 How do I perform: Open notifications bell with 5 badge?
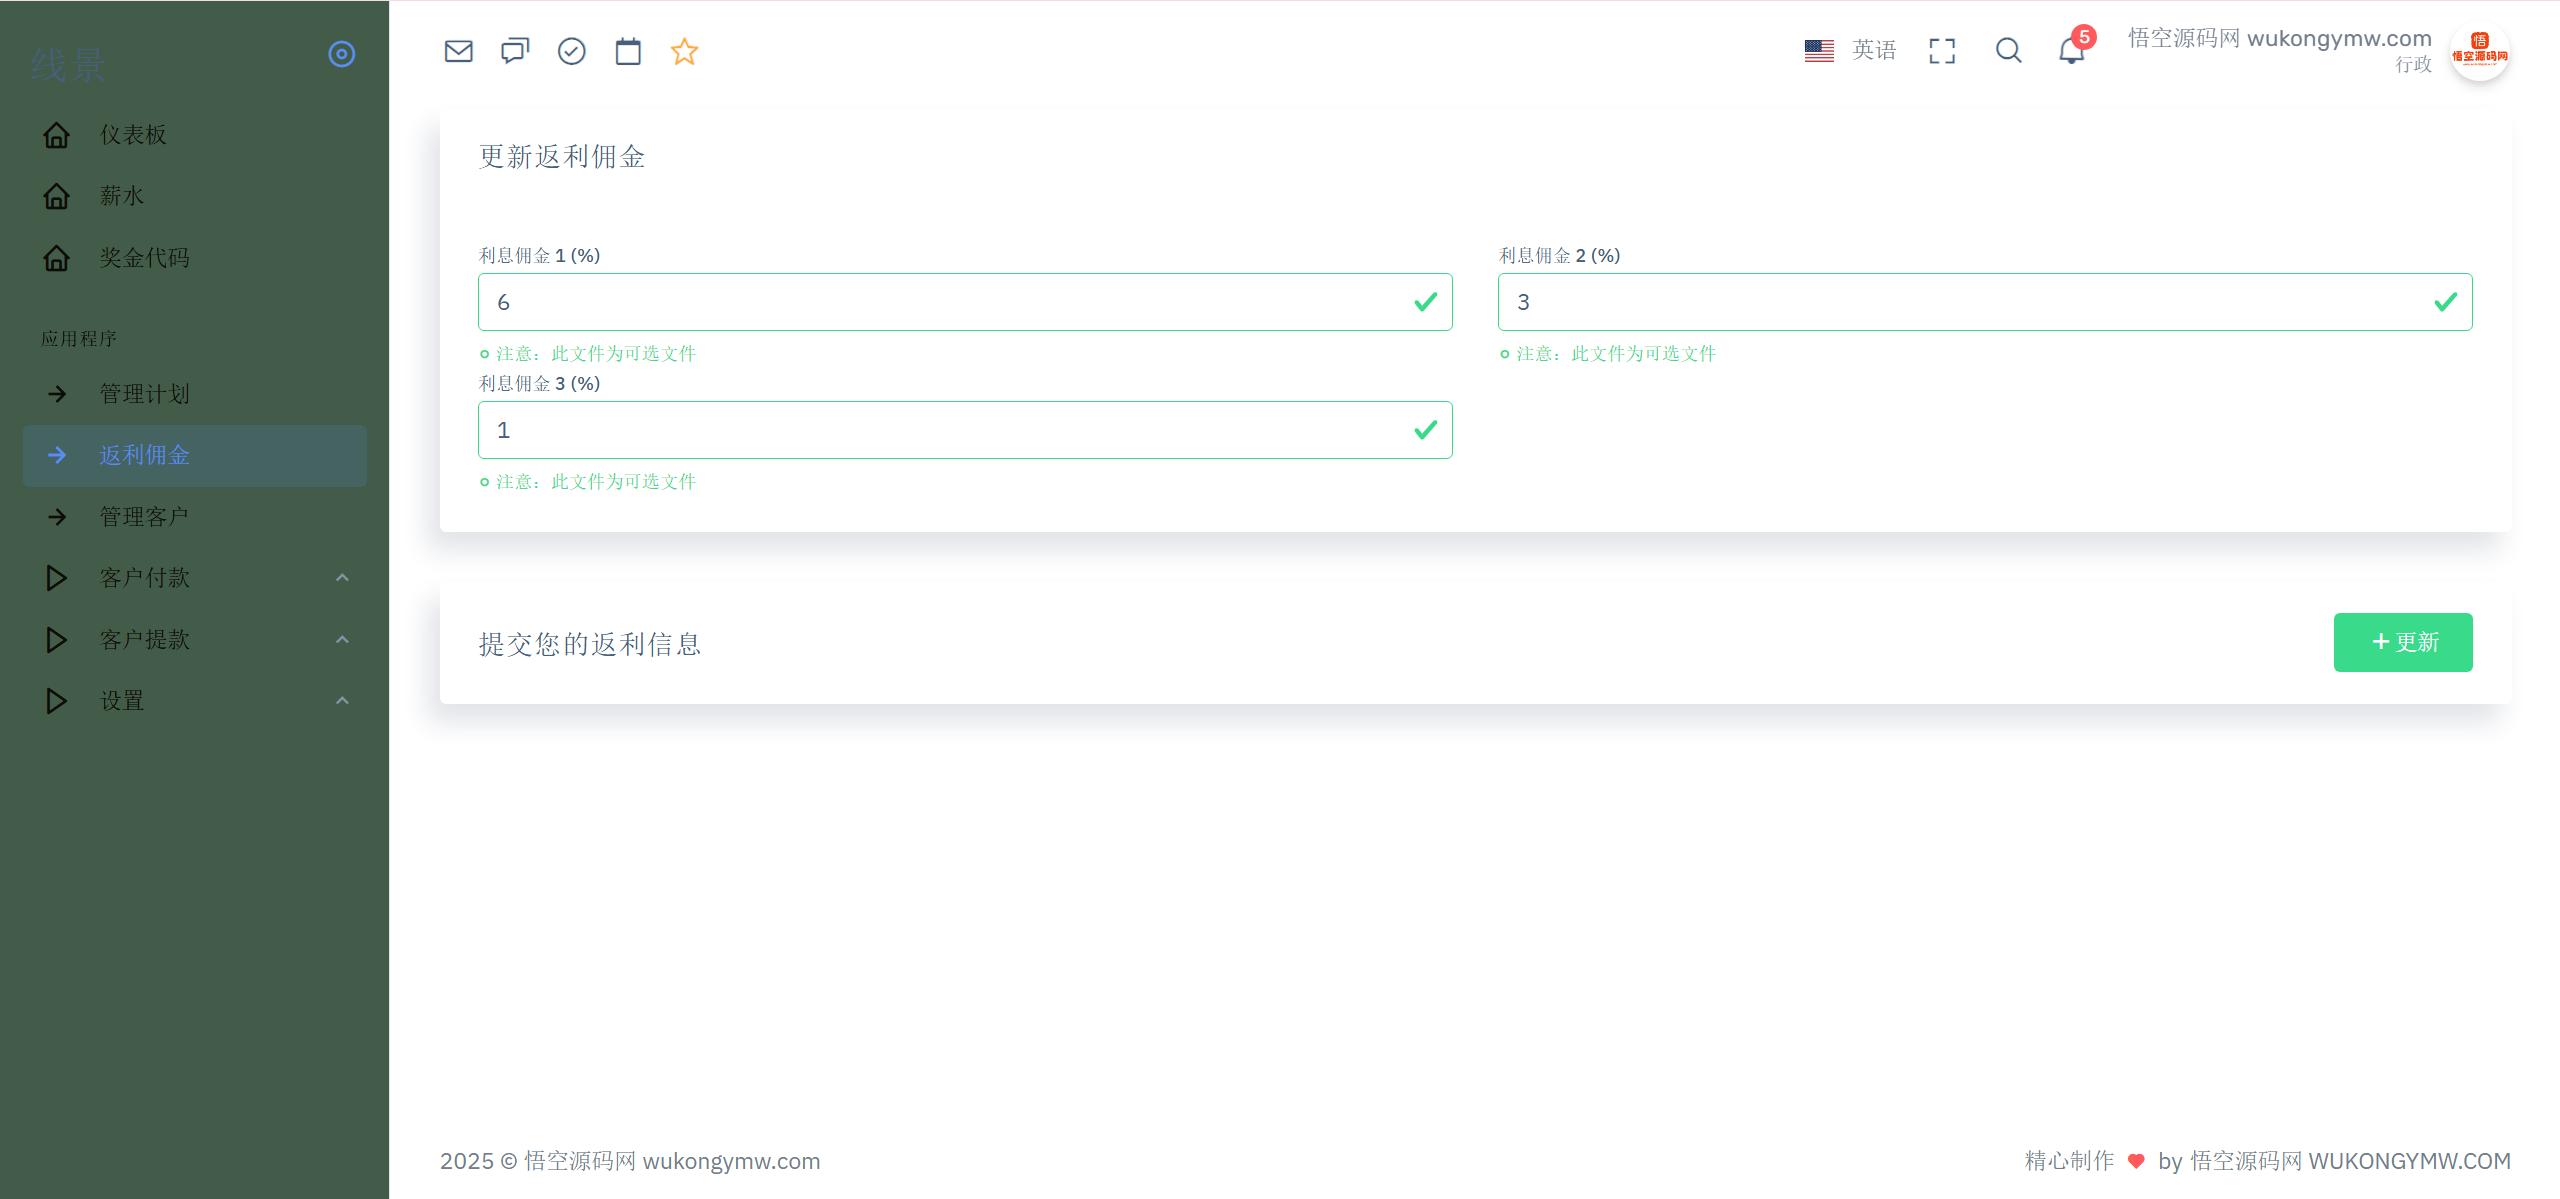[x=2072, y=50]
